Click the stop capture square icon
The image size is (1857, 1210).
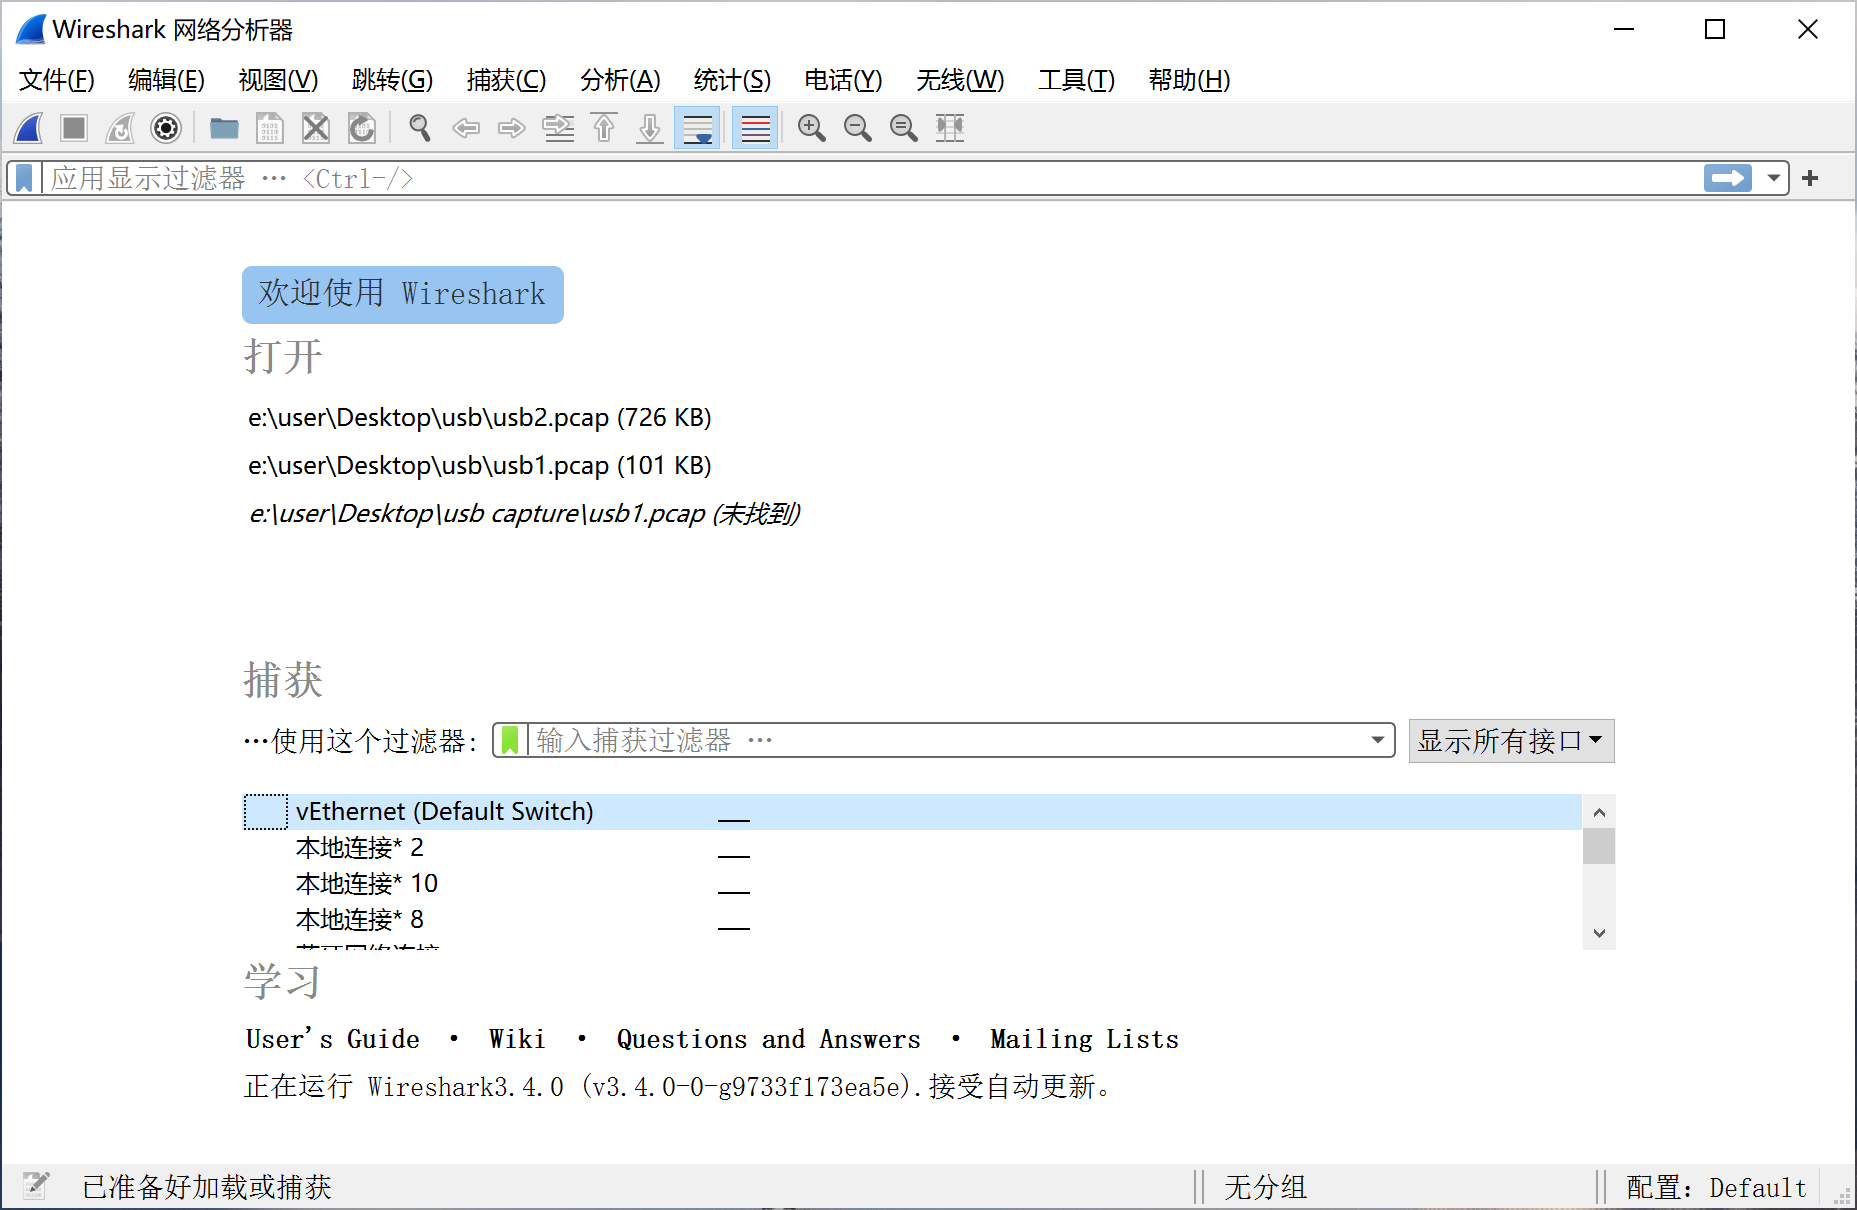pyautogui.click(x=74, y=128)
